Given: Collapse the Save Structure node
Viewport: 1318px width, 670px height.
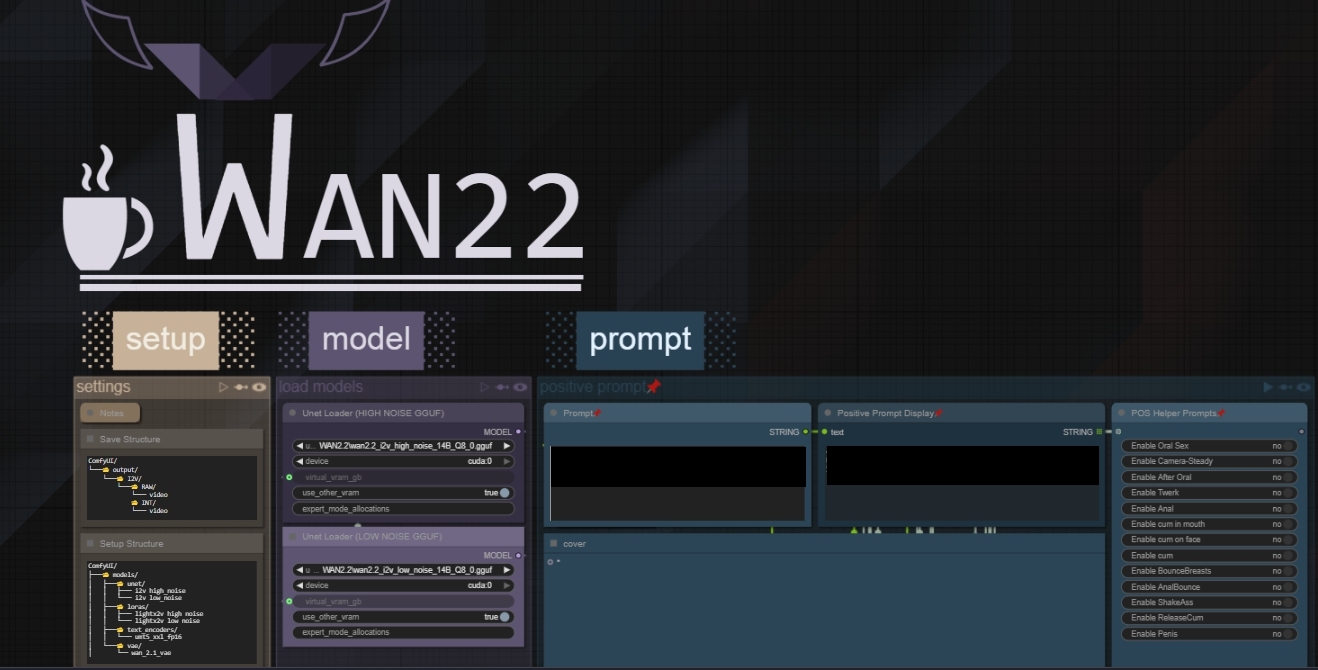Looking at the screenshot, I should click(90, 439).
